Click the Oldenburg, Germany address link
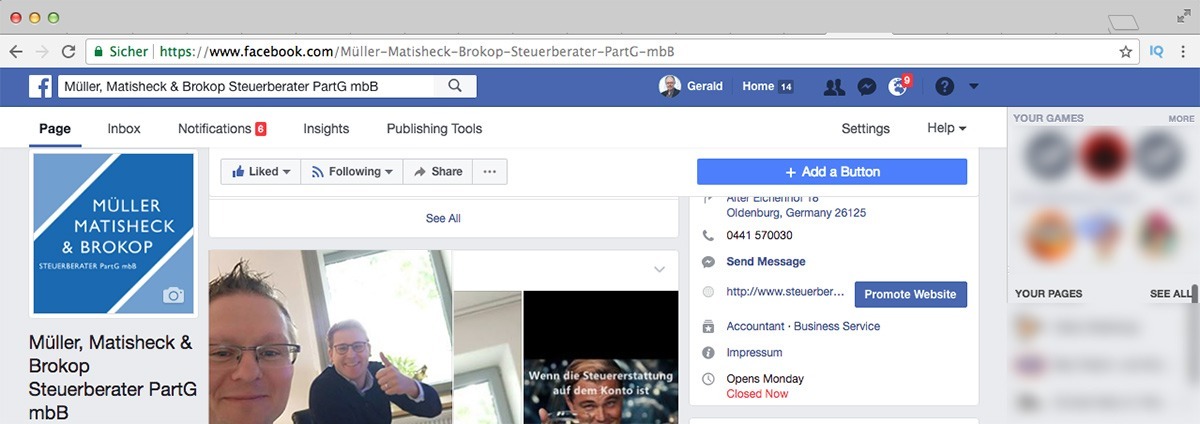 pos(796,213)
